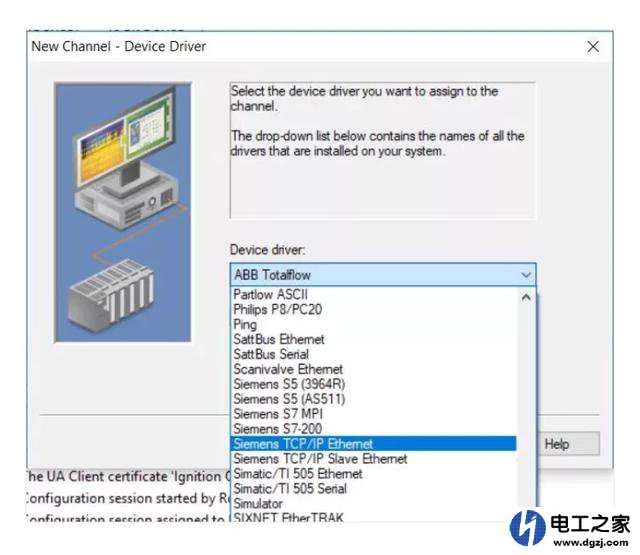Image resolution: width=640 pixels, height=555 pixels.
Task: Select Siemens TCP/IP Slave Ethernet driver
Action: coord(373,459)
